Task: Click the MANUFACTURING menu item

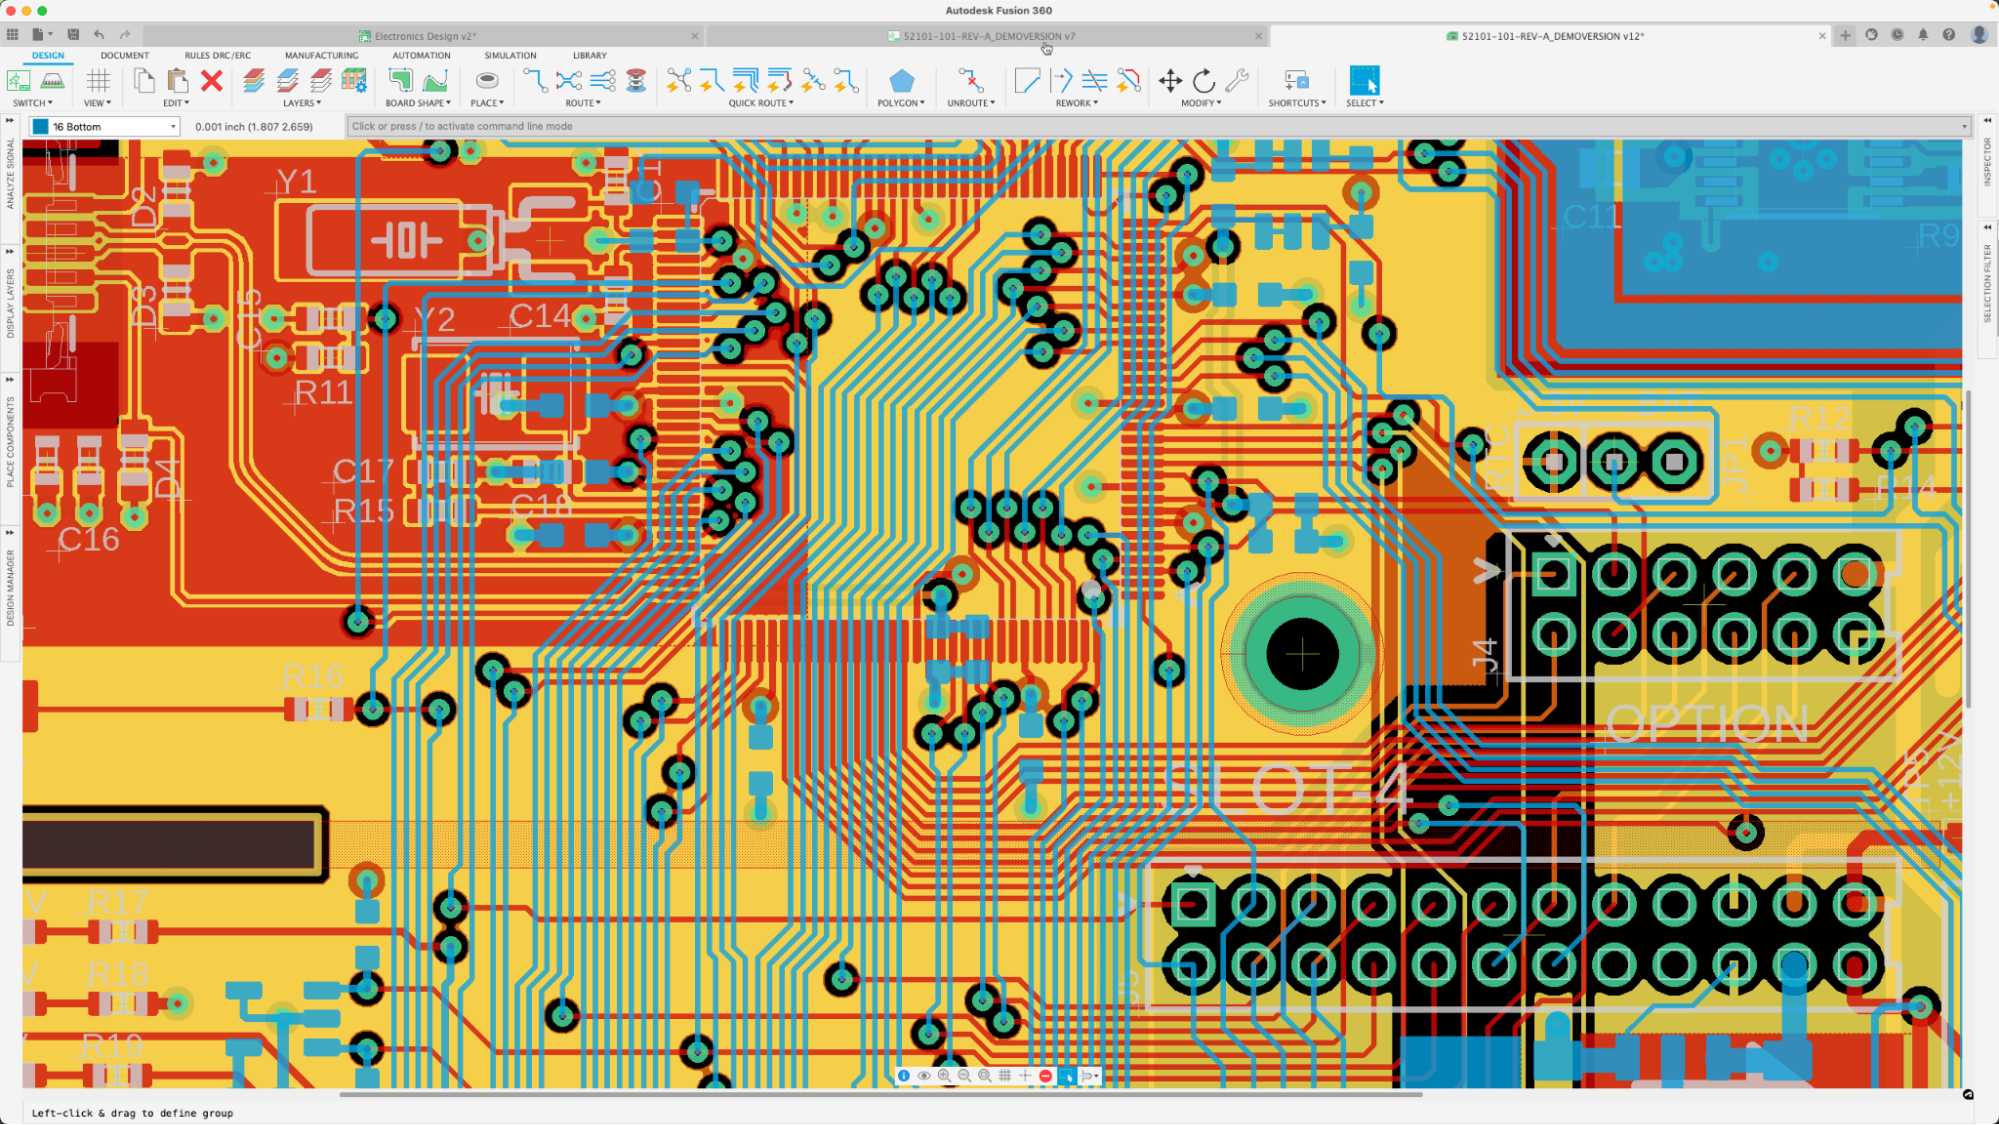Action: click(320, 55)
